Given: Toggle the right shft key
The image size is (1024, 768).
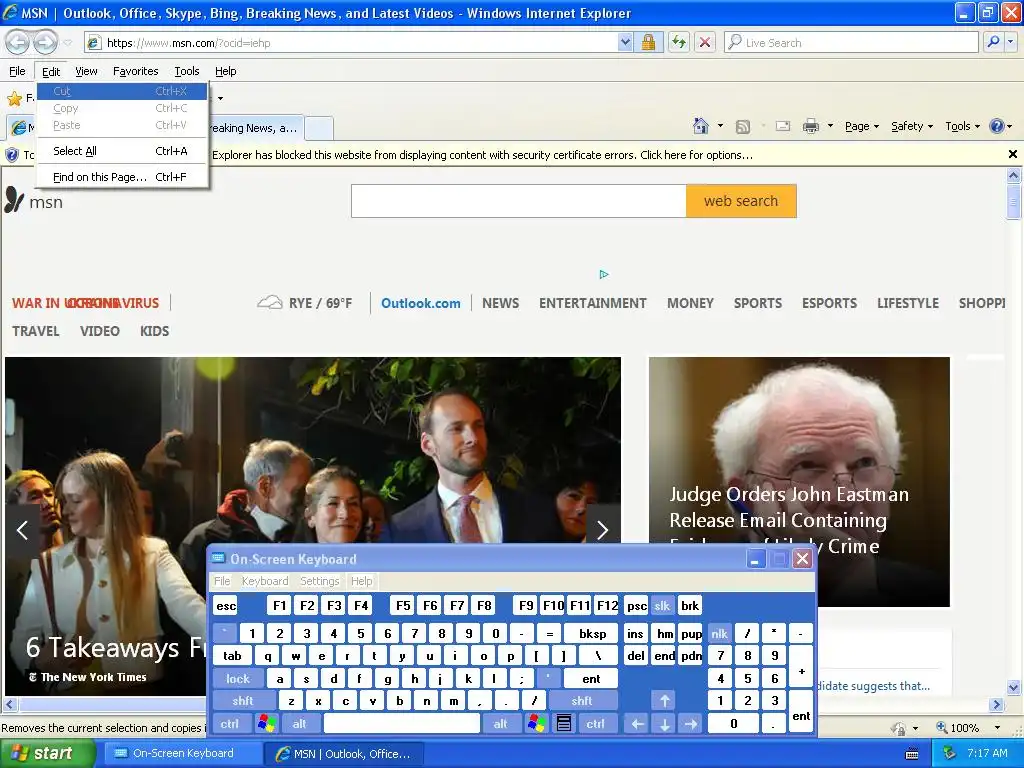Looking at the screenshot, I should 582,701.
